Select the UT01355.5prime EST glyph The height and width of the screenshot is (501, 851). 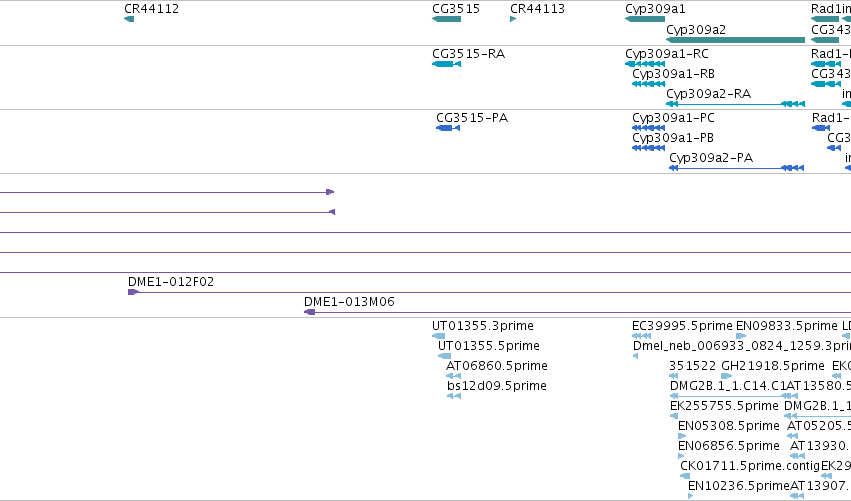pyautogui.click(x=444, y=356)
